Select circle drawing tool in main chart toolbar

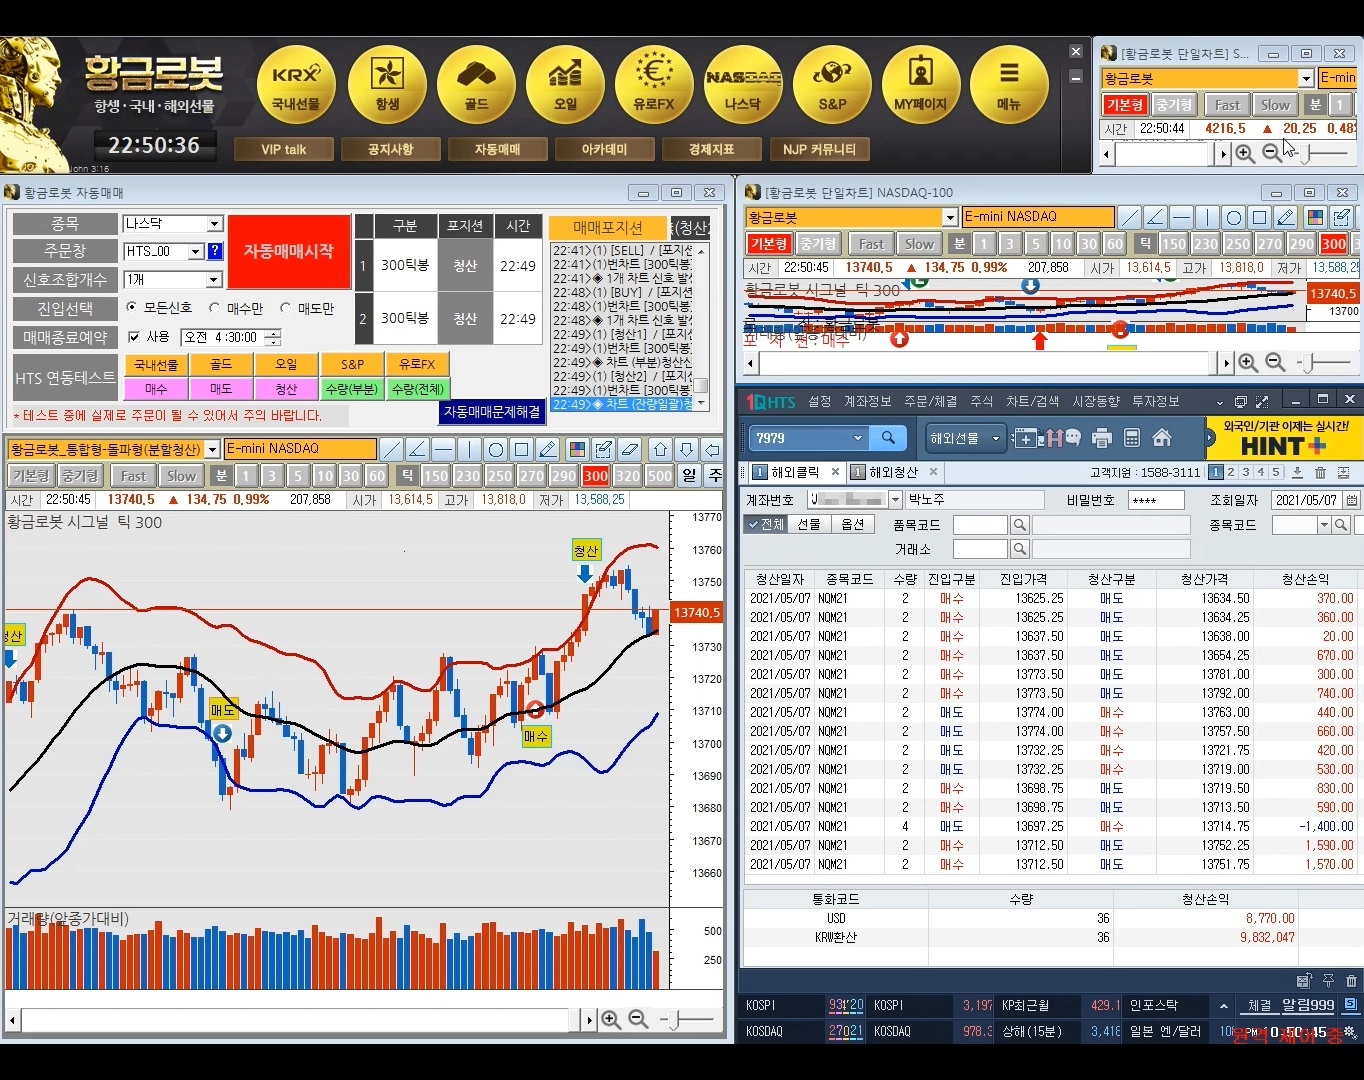point(496,449)
